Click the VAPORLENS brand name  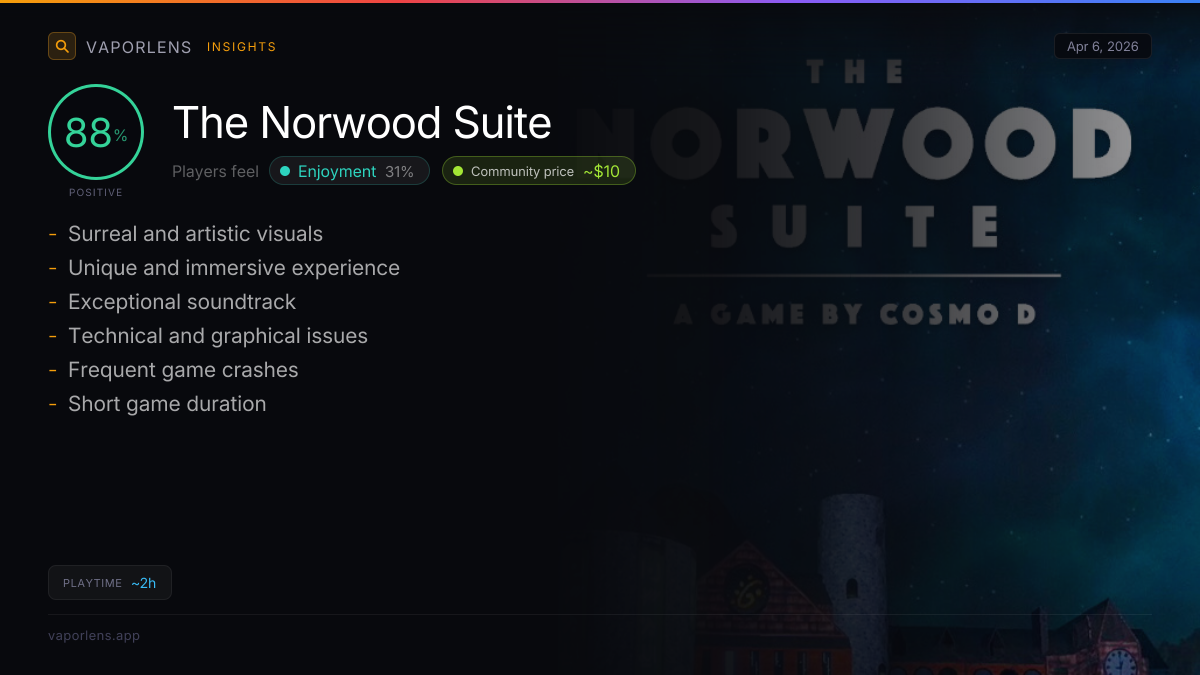coord(139,47)
